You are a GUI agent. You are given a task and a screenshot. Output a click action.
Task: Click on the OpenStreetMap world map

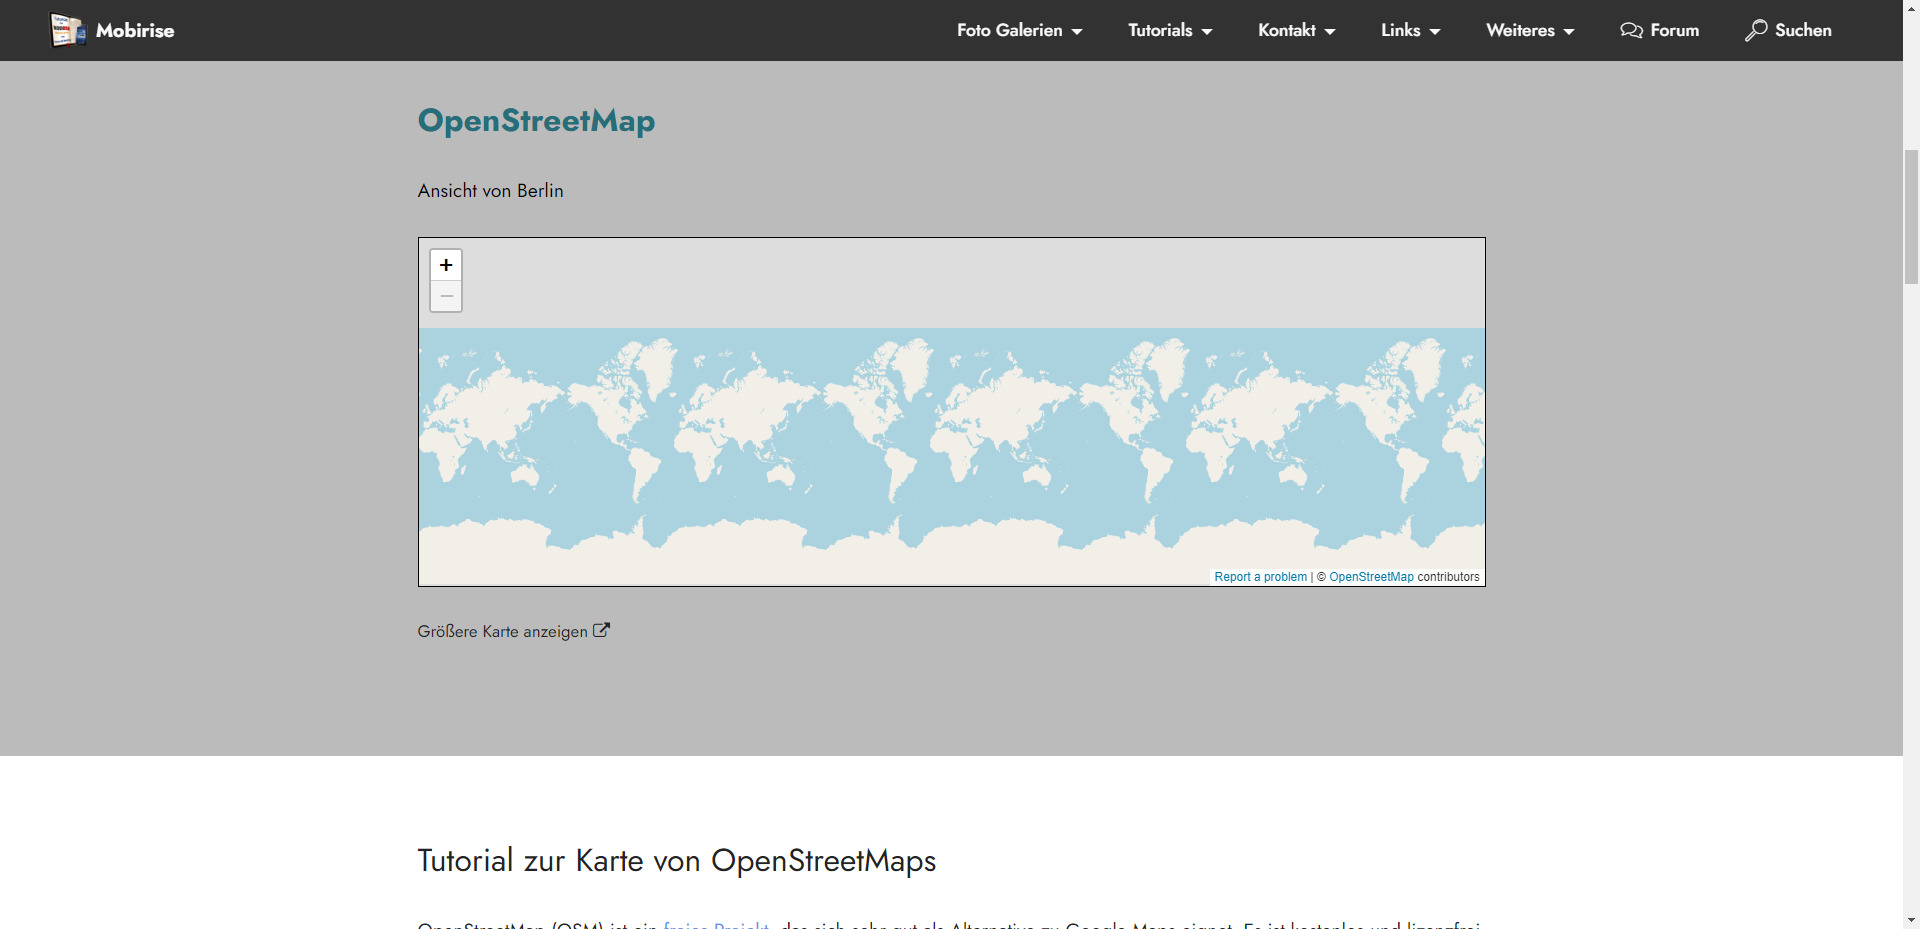(x=950, y=440)
